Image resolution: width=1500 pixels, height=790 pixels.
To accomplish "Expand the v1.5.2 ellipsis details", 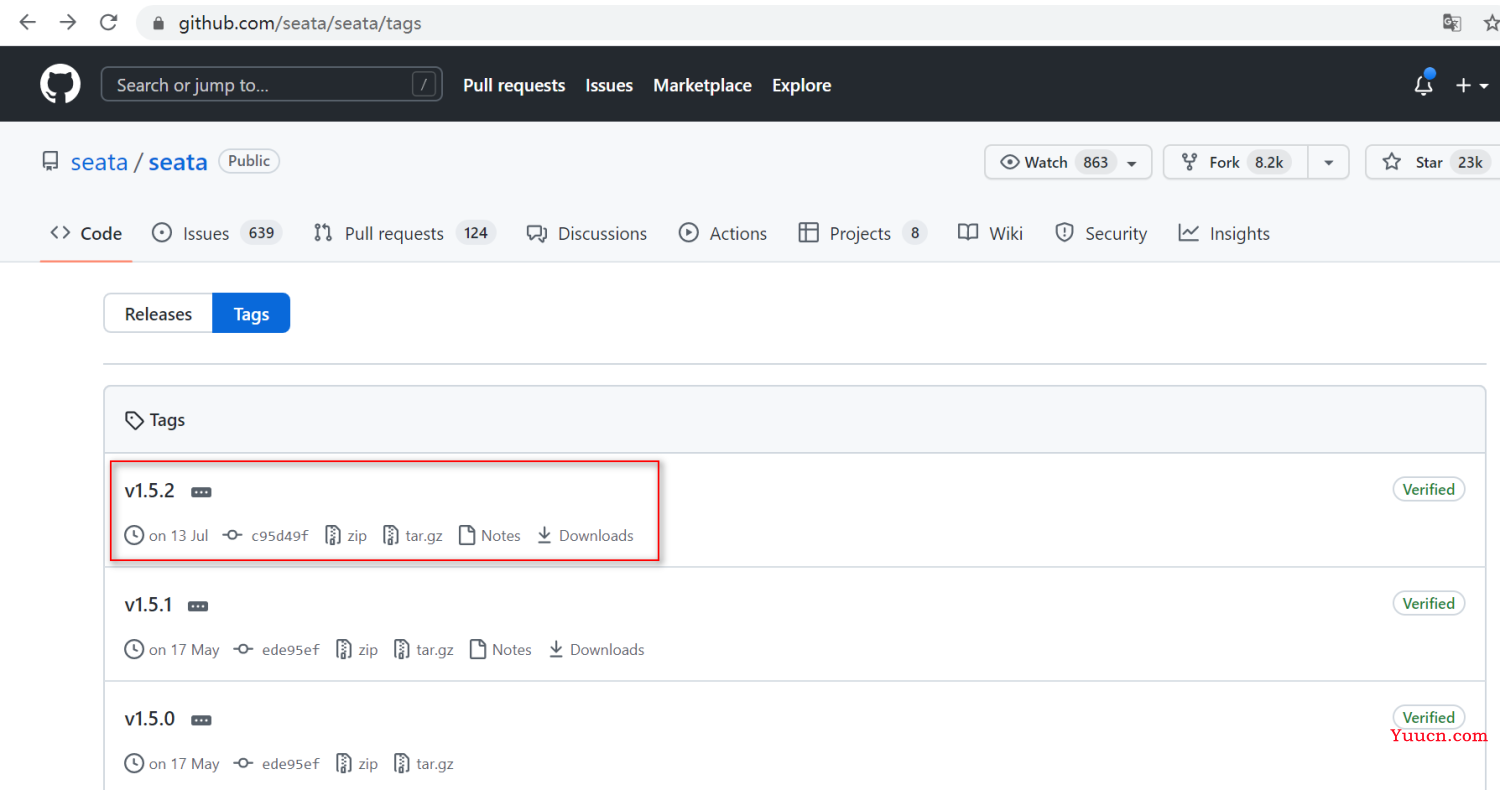I will 201,492.
